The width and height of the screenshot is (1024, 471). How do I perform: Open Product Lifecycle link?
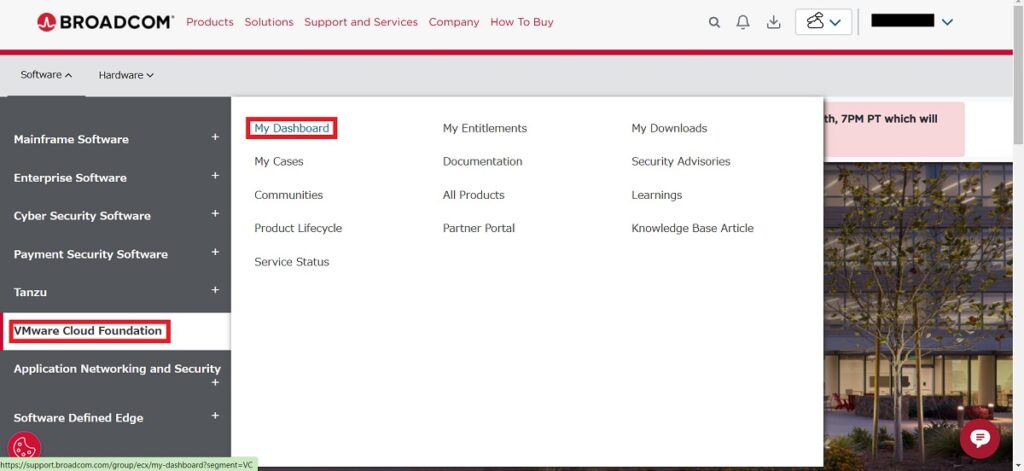298,228
